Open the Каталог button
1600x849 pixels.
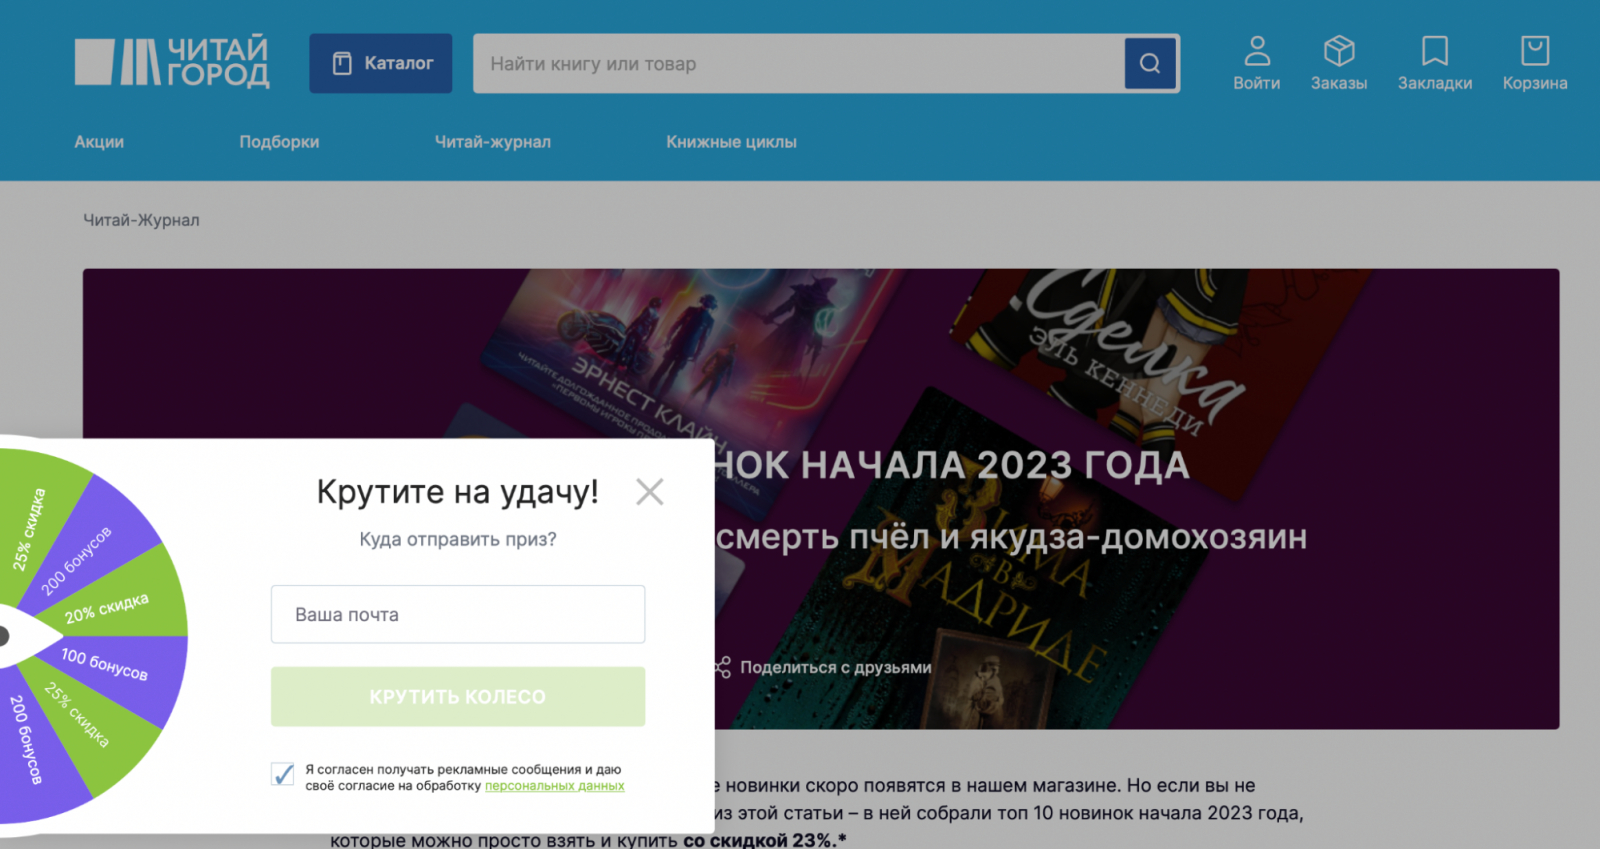tap(380, 63)
